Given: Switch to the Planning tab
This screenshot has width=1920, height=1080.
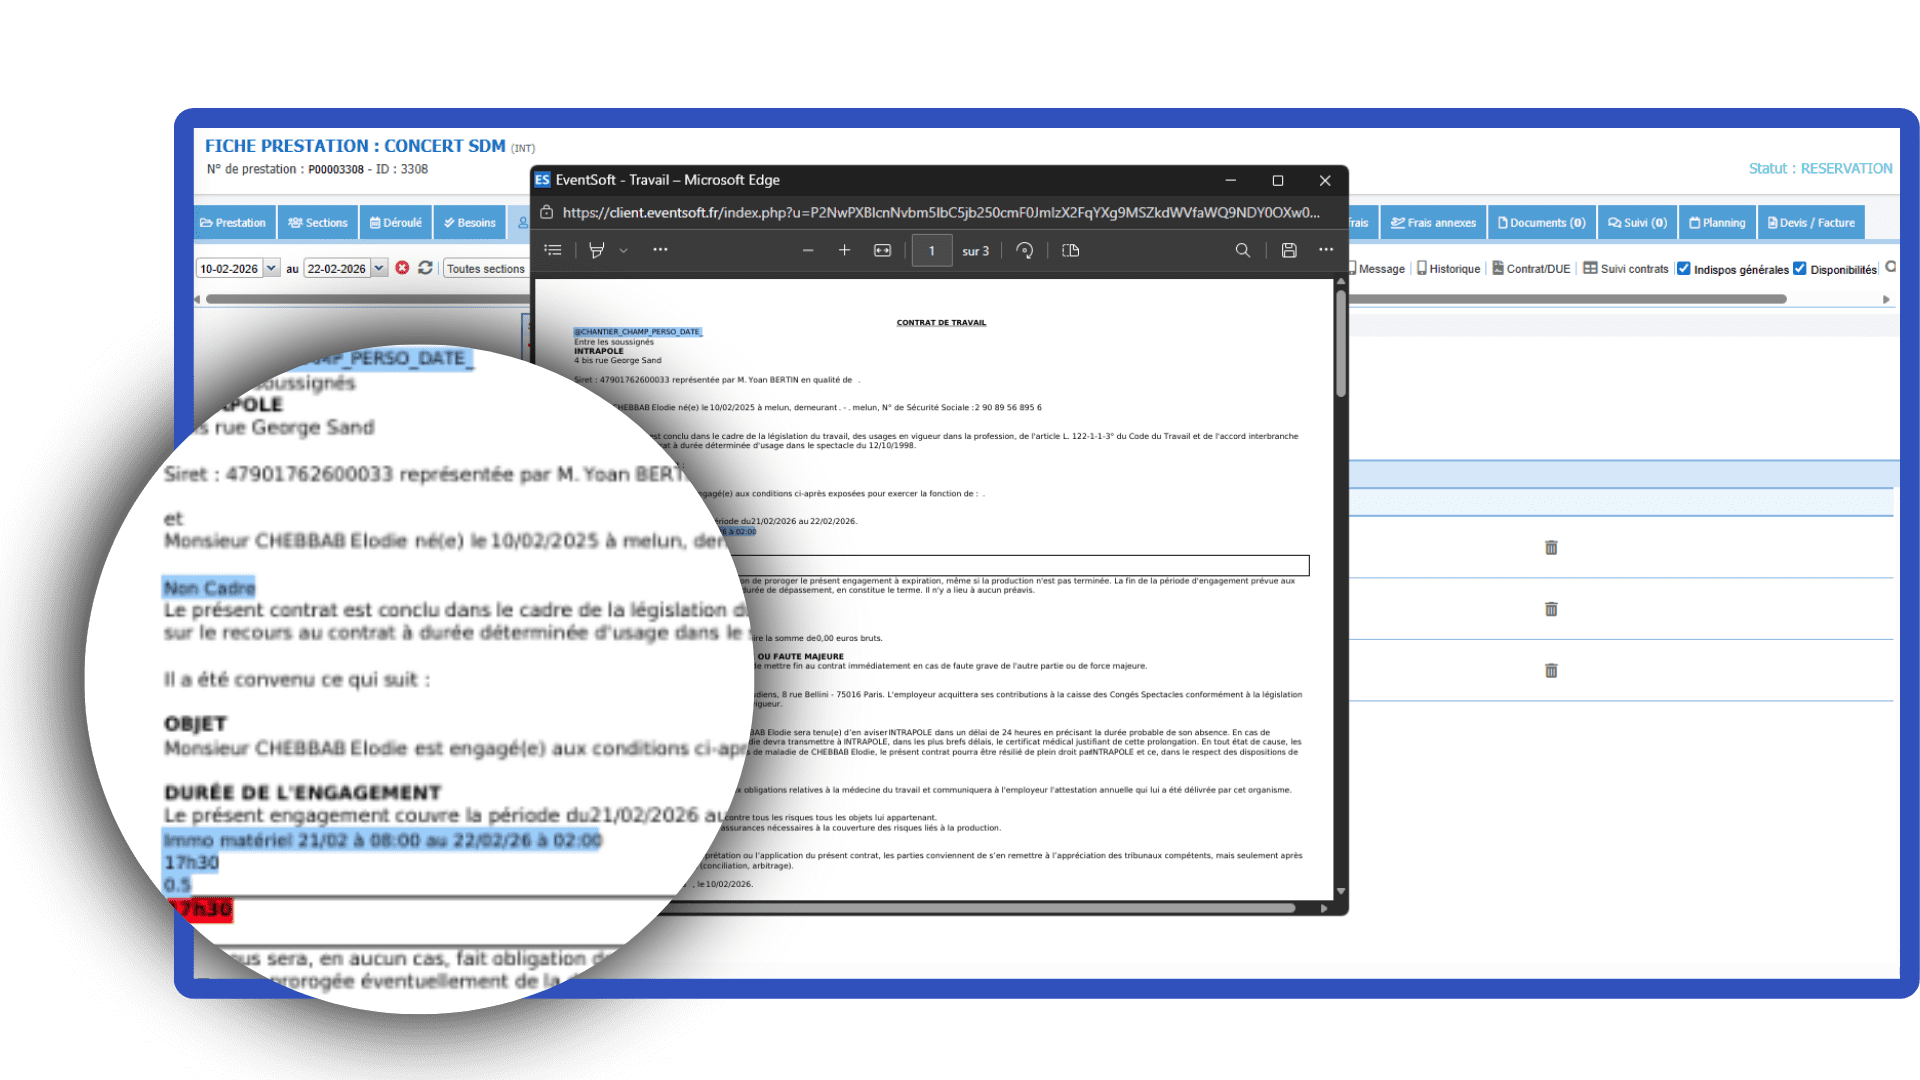Looking at the screenshot, I should click(x=1717, y=222).
